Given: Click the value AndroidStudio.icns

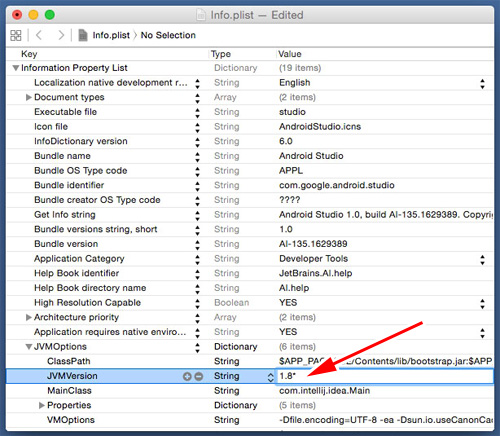Looking at the screenshot, I should (320, 127).
